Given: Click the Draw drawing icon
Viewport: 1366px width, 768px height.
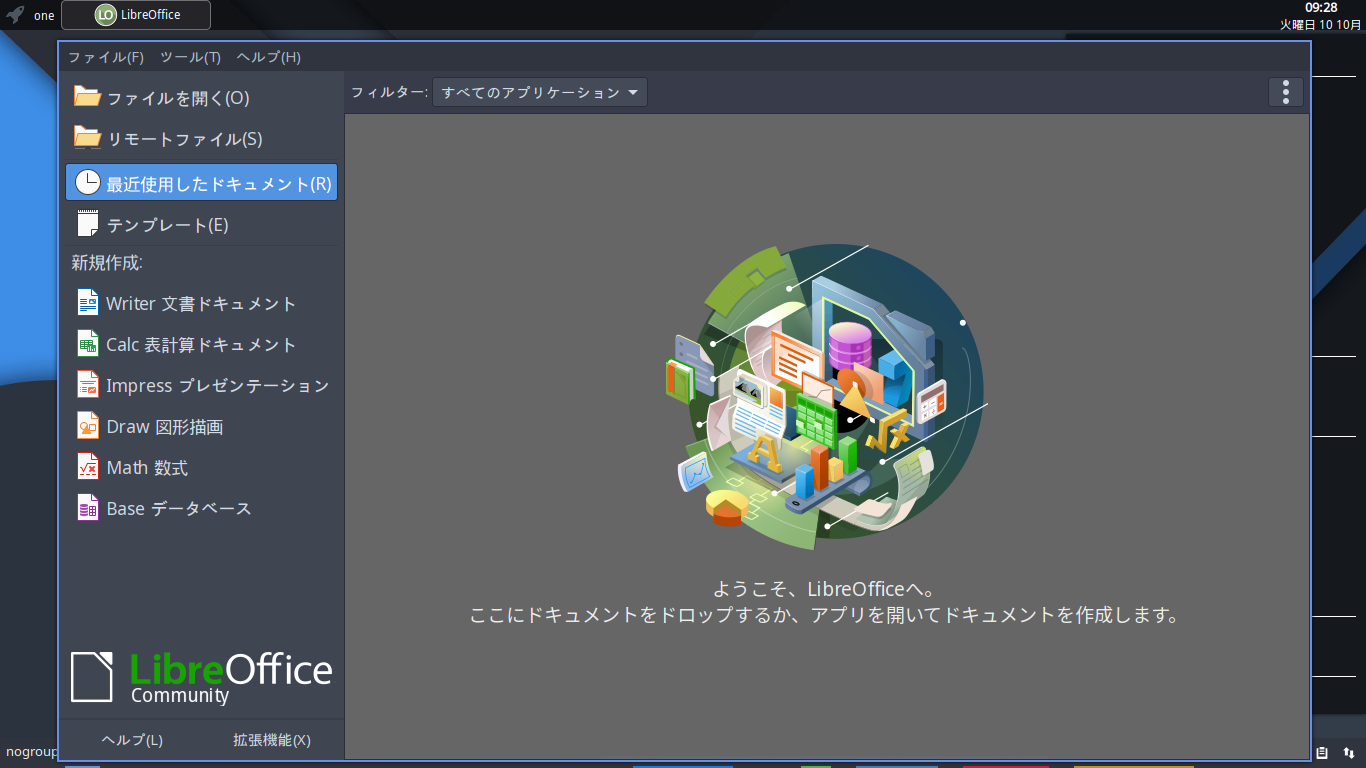Looking at the screenshot, I should [88, 425].
